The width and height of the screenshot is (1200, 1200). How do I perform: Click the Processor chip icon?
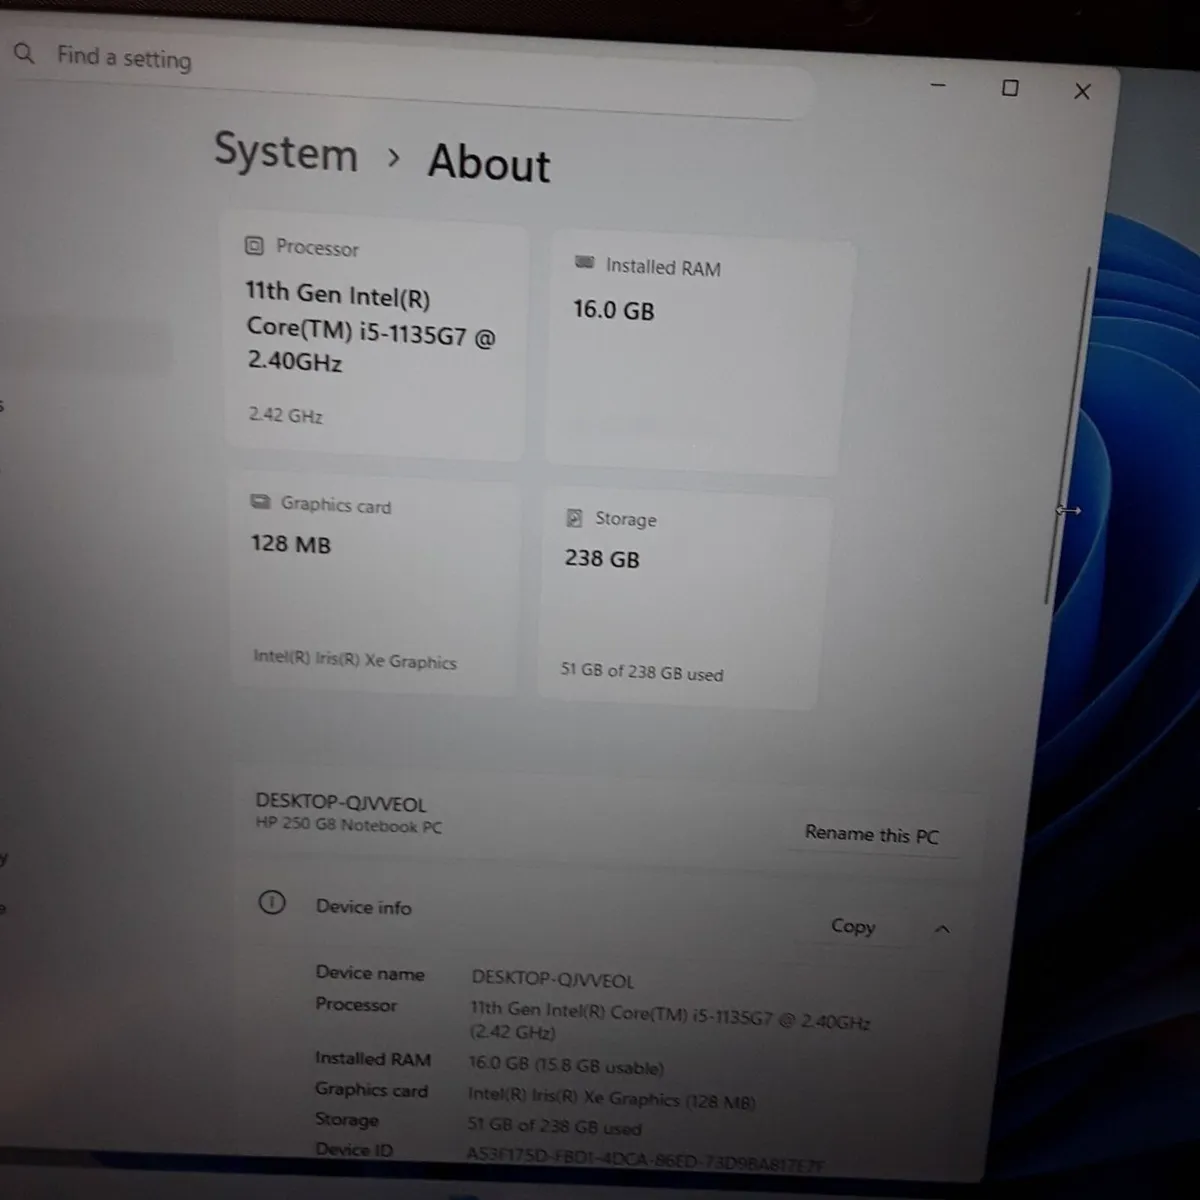pos(254,245)
